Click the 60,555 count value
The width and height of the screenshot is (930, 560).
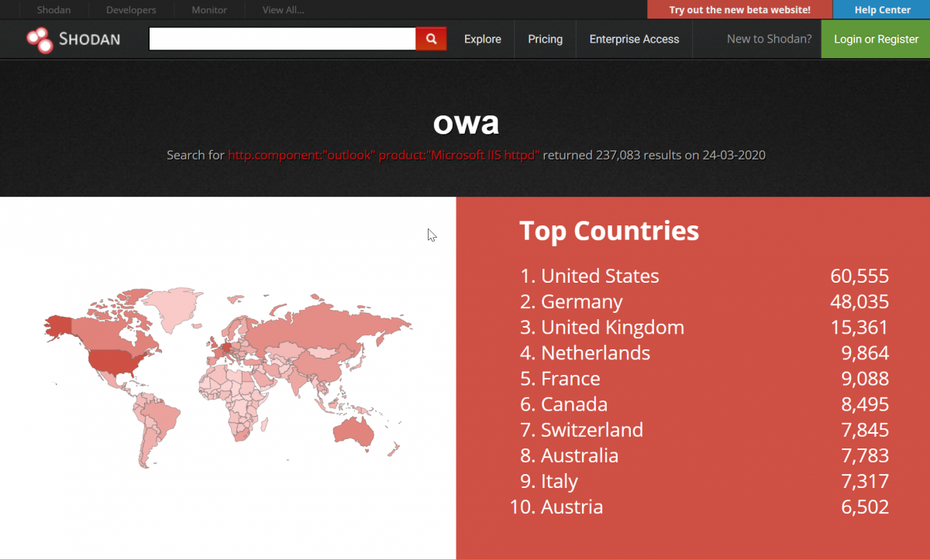859,276
